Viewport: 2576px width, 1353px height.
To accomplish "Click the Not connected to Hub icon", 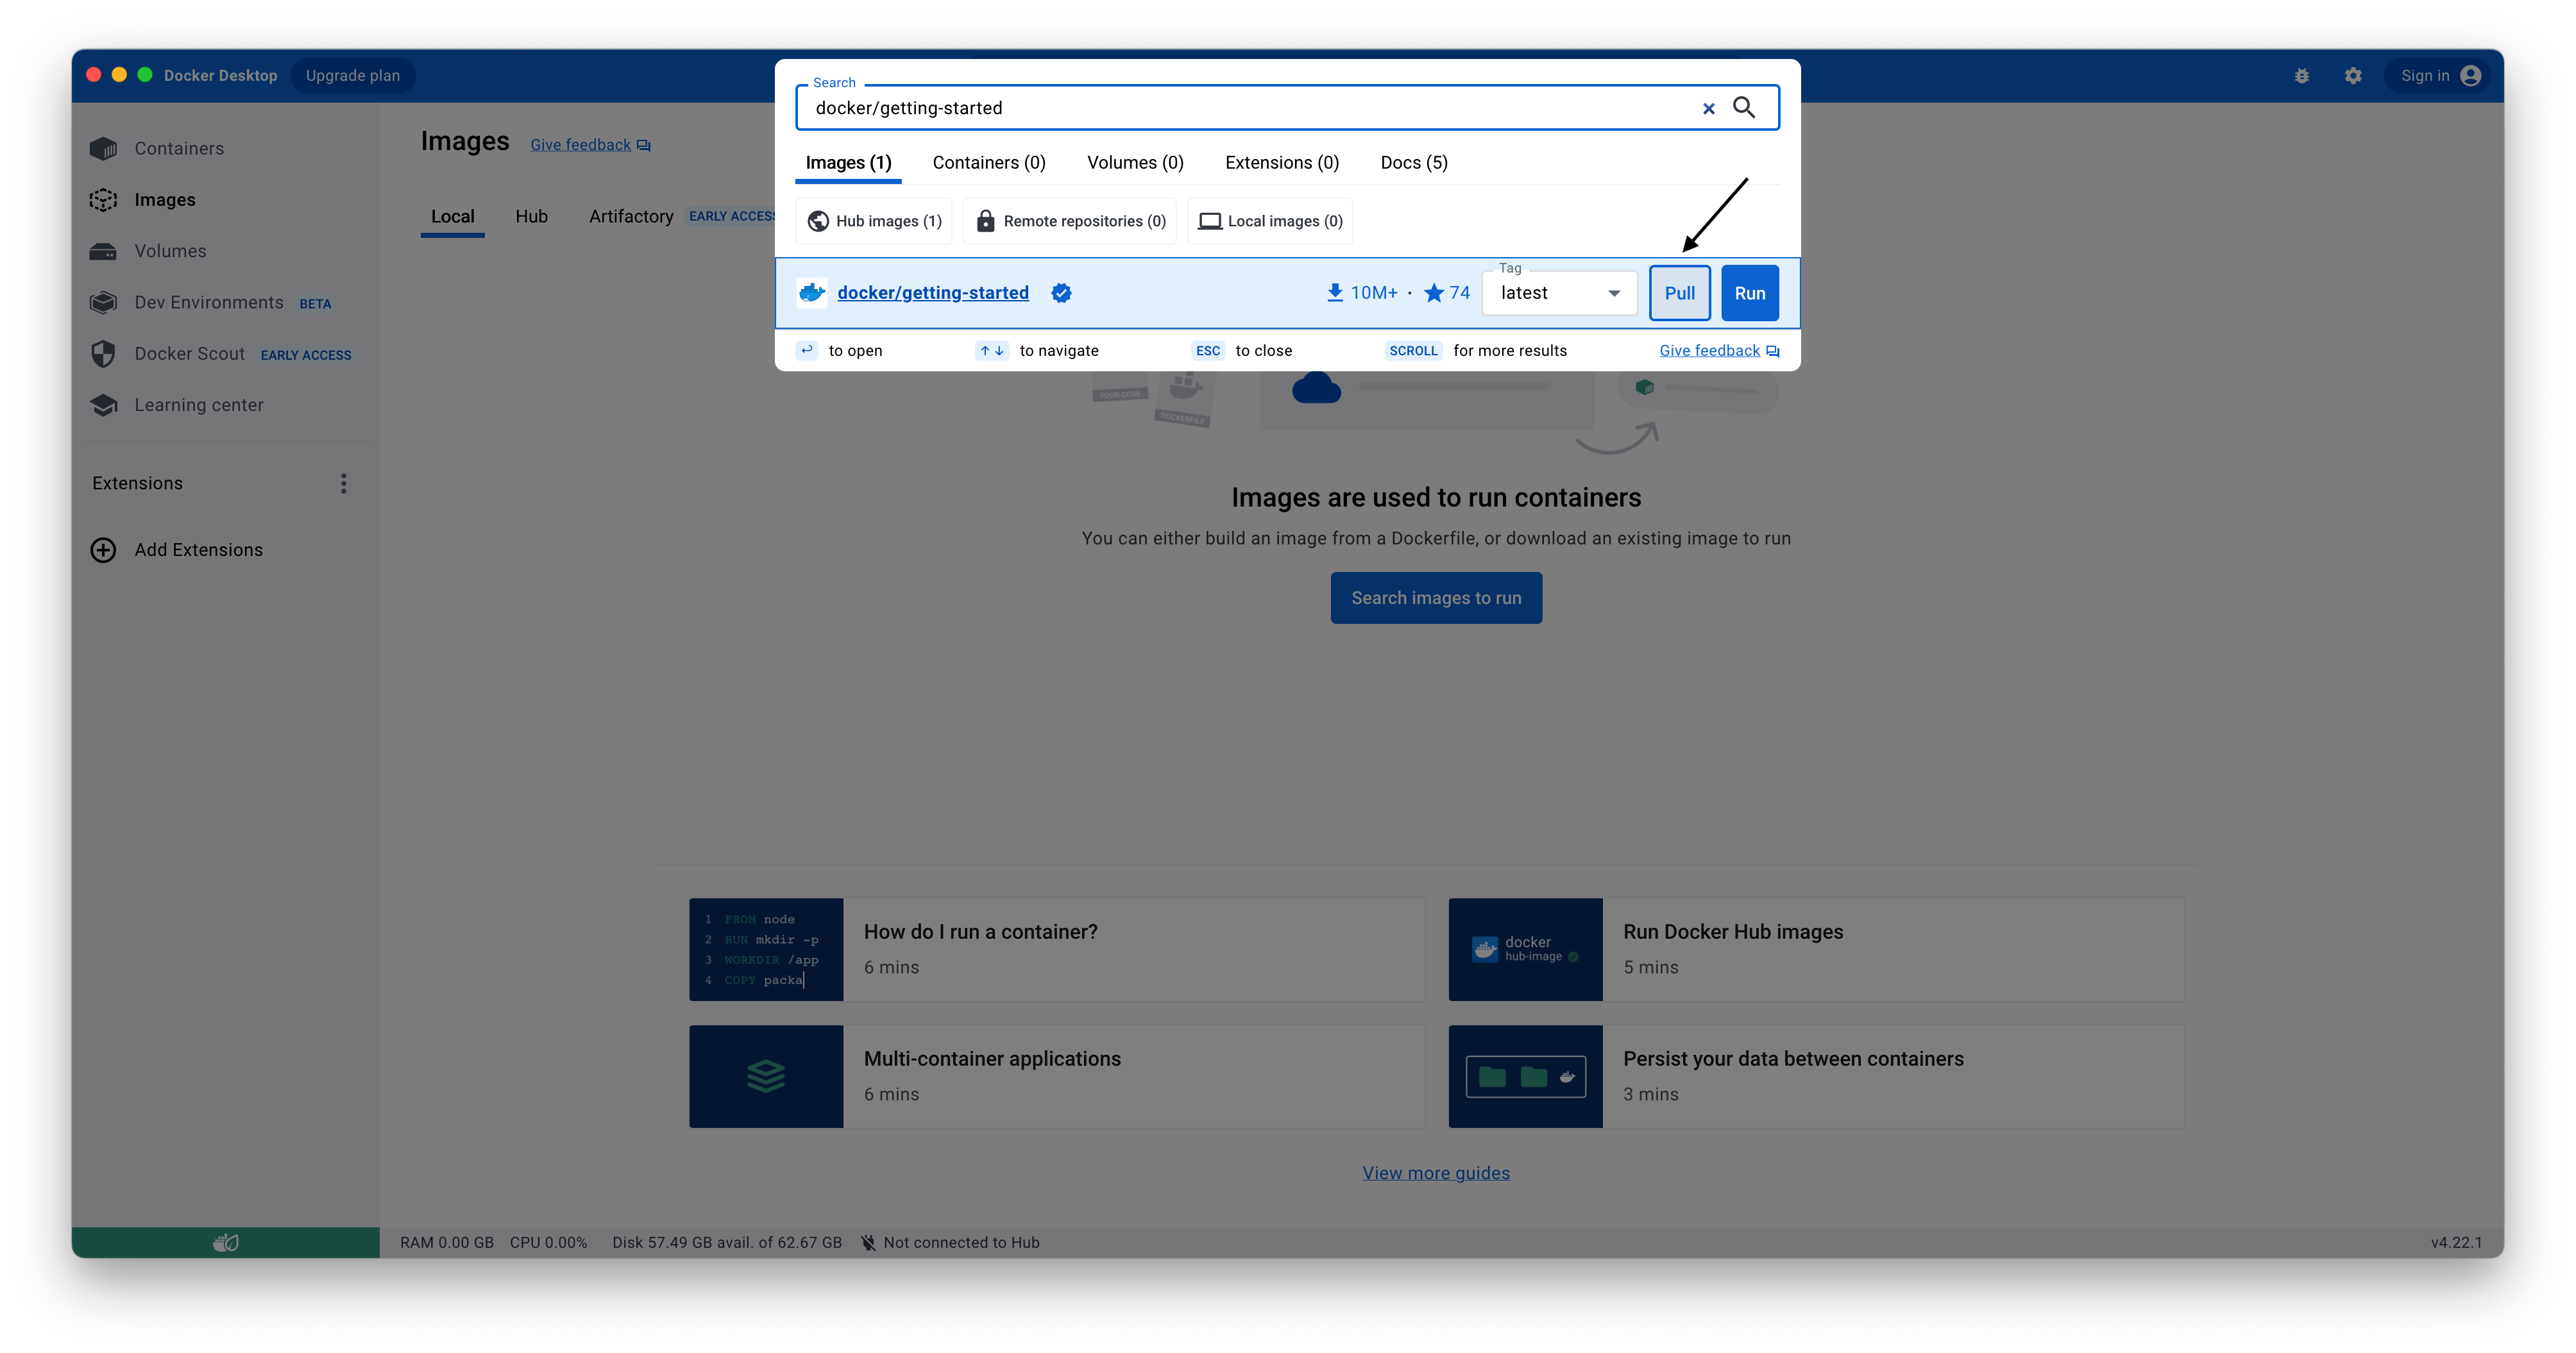I will [x=868, y=1242].
